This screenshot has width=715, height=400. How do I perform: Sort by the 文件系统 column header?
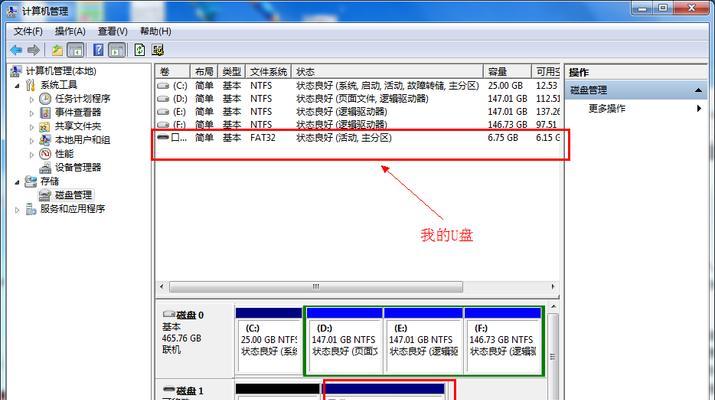(x=269, y=72)
